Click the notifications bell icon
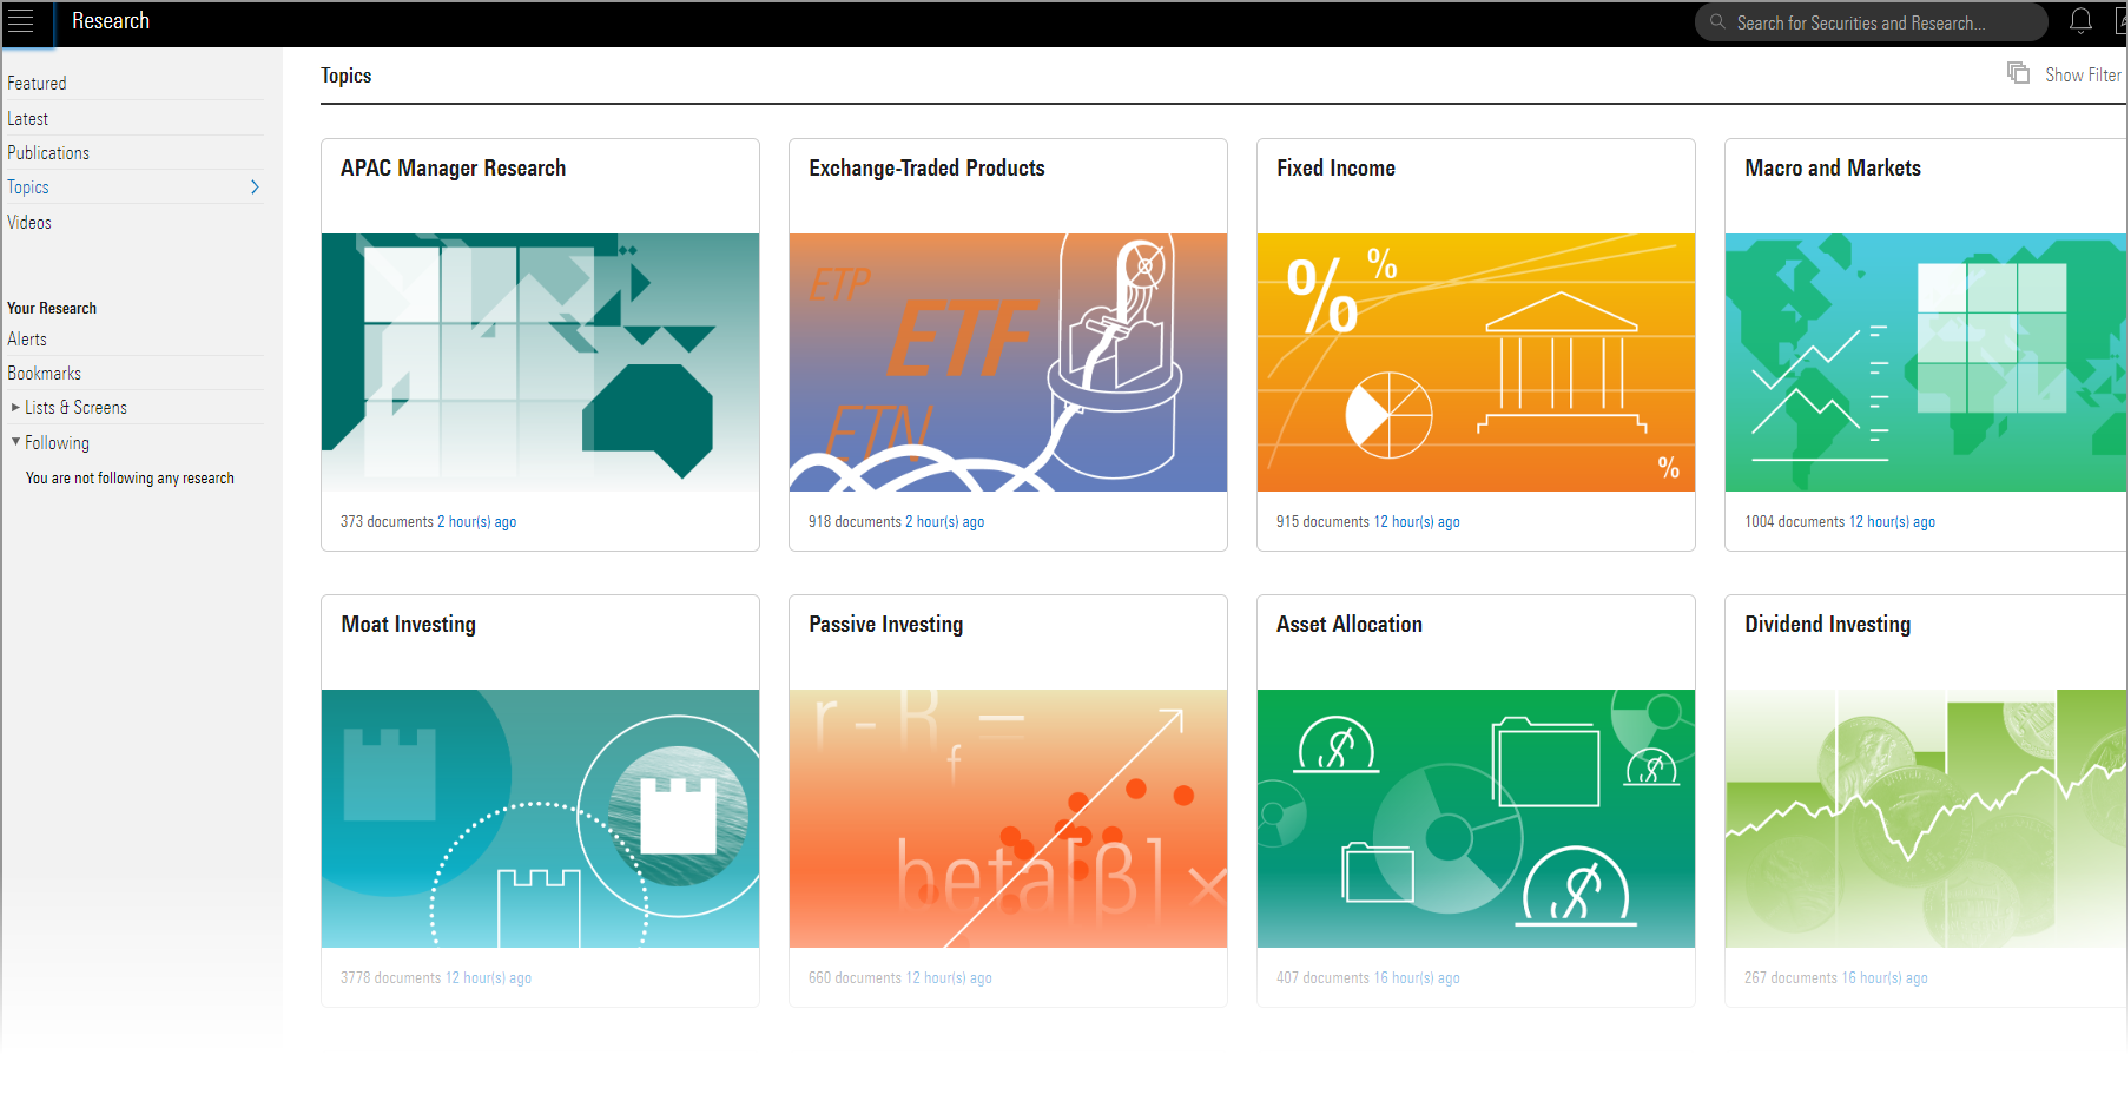Viewport: 2128px width, 1100px height. (2080, 21)
